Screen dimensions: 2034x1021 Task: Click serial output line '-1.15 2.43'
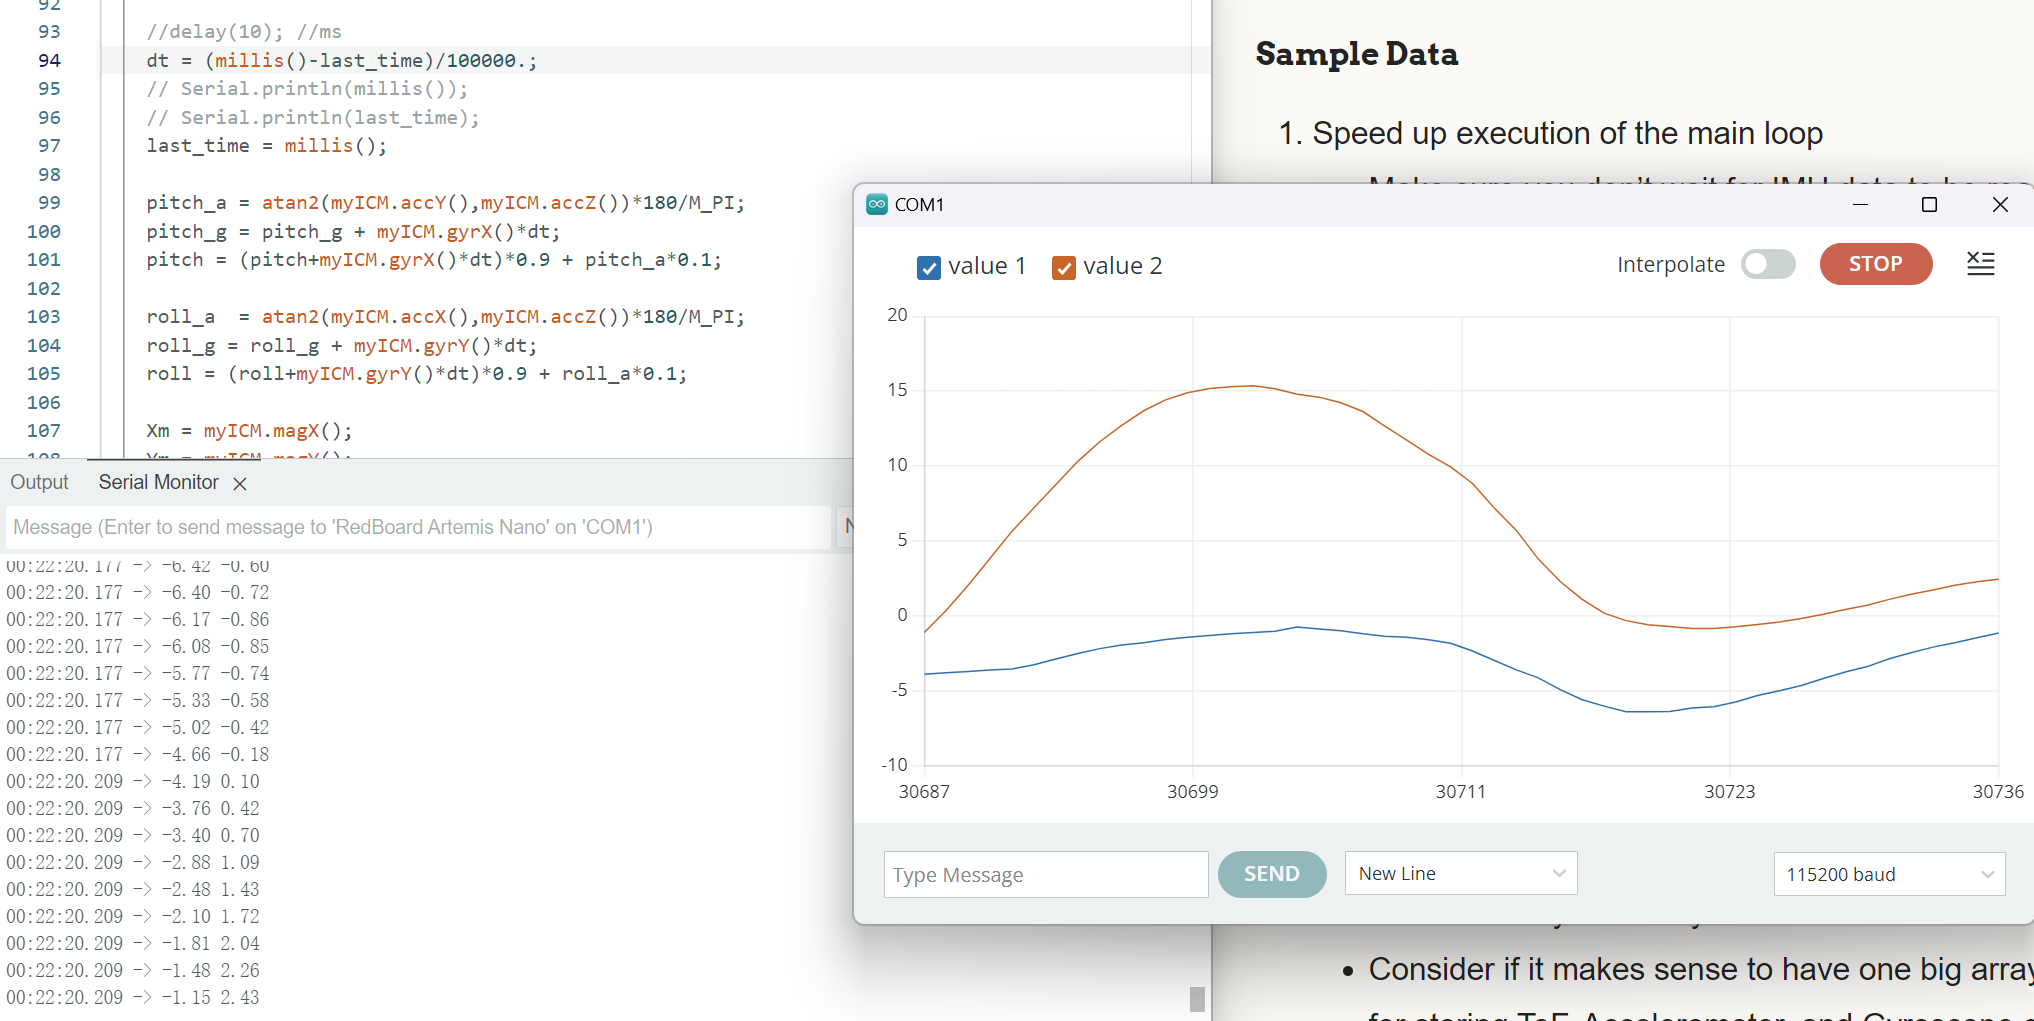tap(133, 998)
